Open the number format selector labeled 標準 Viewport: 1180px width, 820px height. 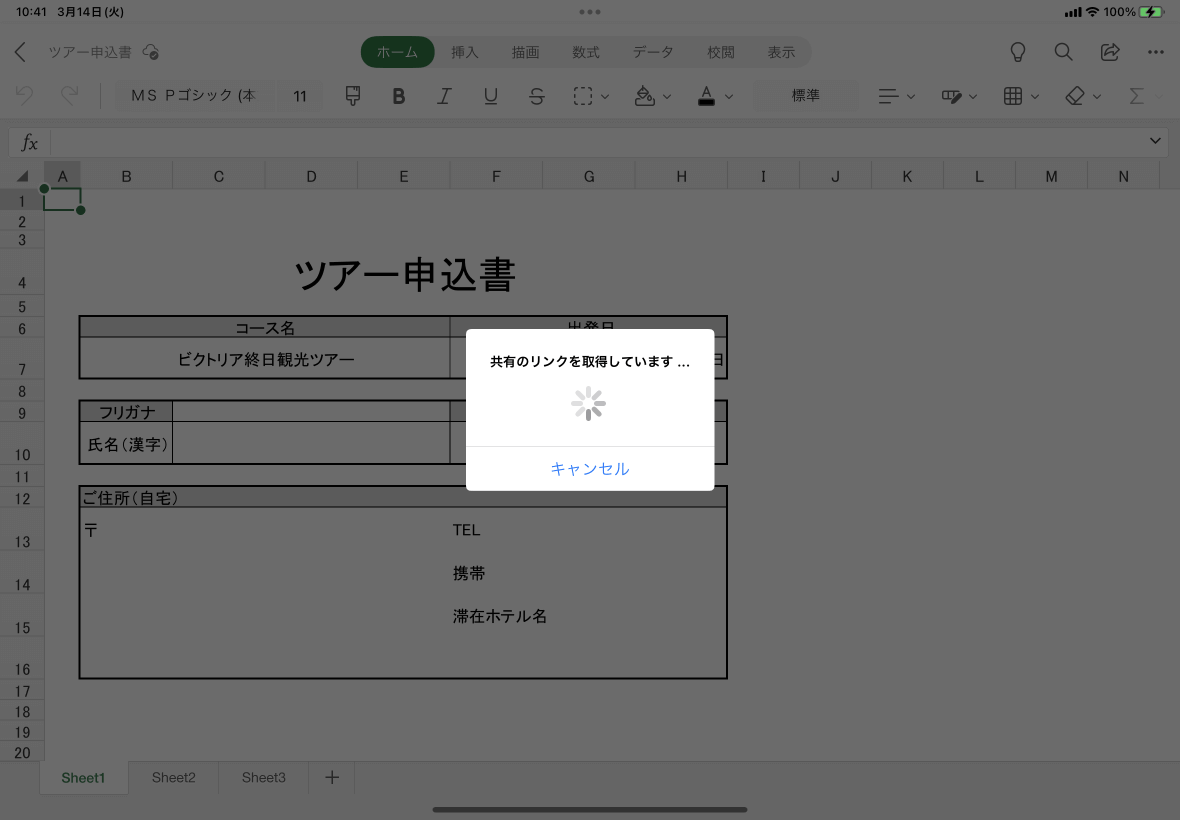coord(805,96)
